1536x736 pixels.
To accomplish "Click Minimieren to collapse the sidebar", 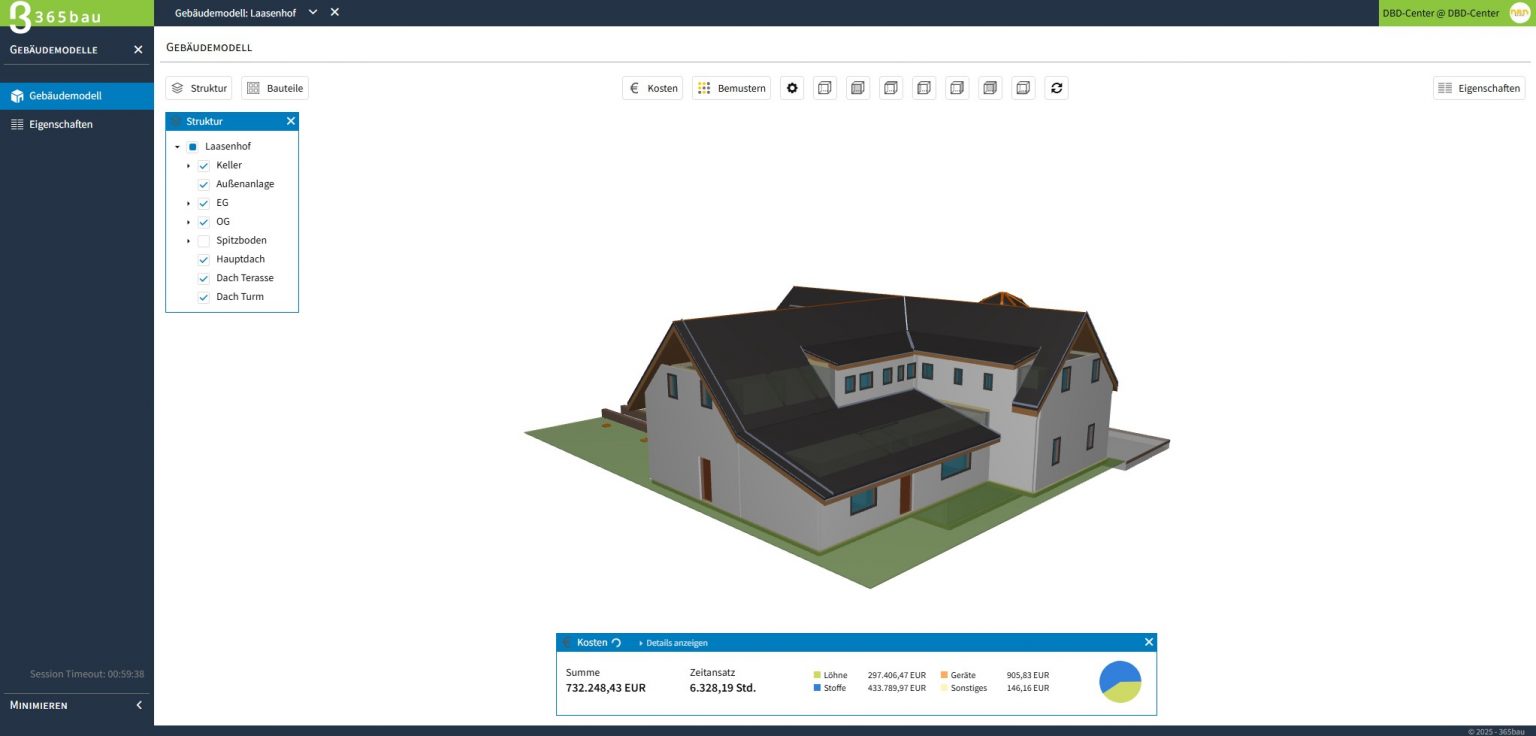I will pos(75,705).
